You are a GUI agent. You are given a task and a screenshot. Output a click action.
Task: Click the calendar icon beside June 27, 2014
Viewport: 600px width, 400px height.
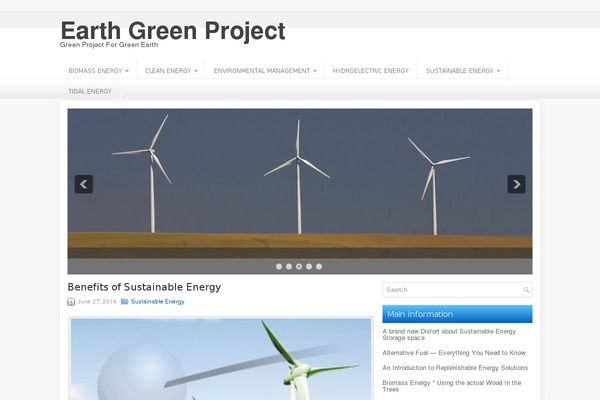pos(71,302)
